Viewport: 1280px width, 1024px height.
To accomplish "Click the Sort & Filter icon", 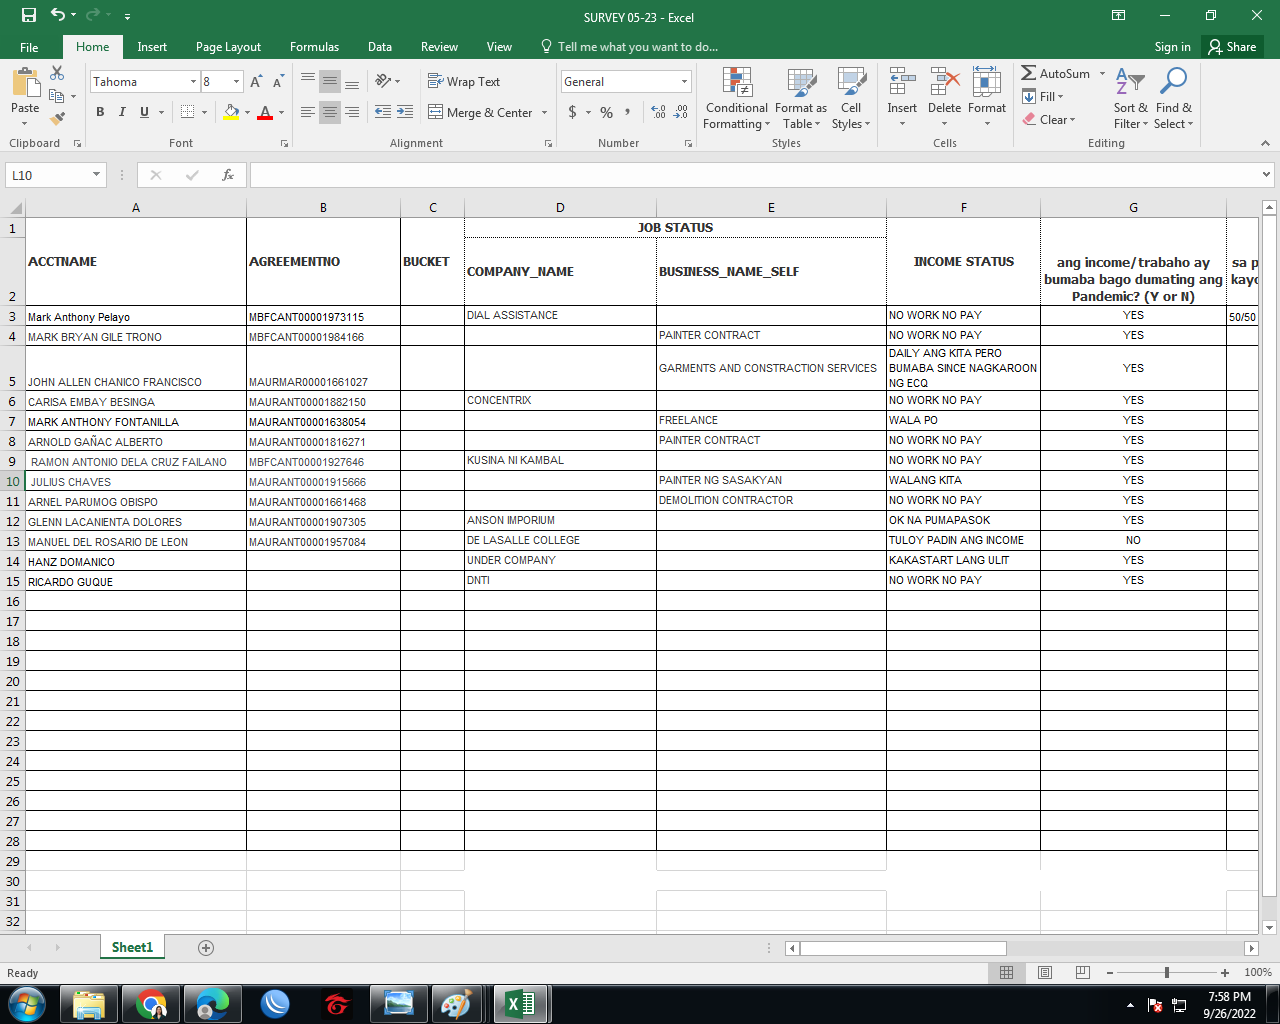I will [x=1130, y=81].
